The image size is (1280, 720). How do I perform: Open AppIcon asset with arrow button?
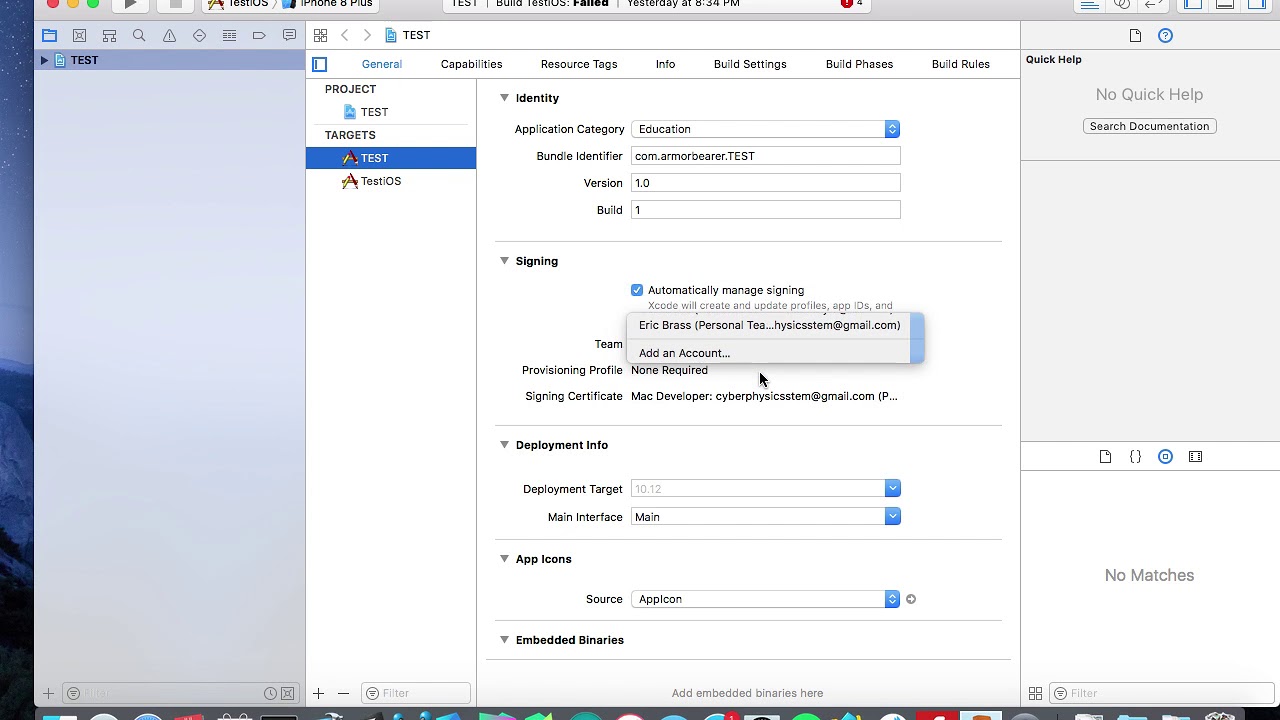[x=911, y=599]
